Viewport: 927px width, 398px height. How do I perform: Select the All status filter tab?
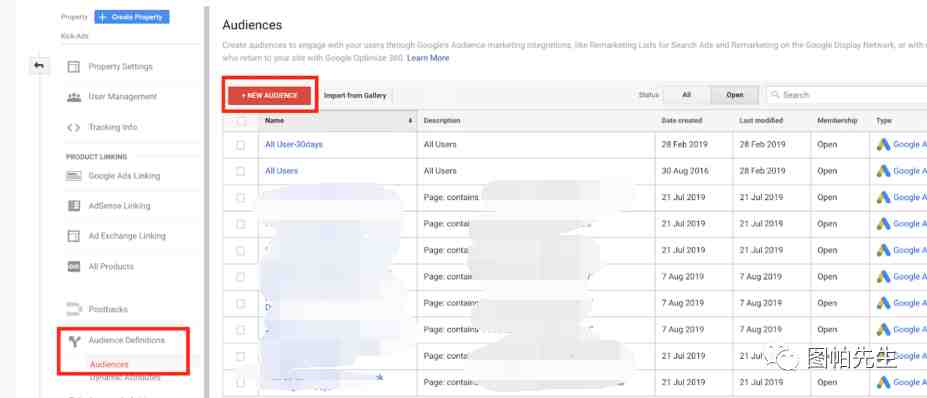click(686, 95)
